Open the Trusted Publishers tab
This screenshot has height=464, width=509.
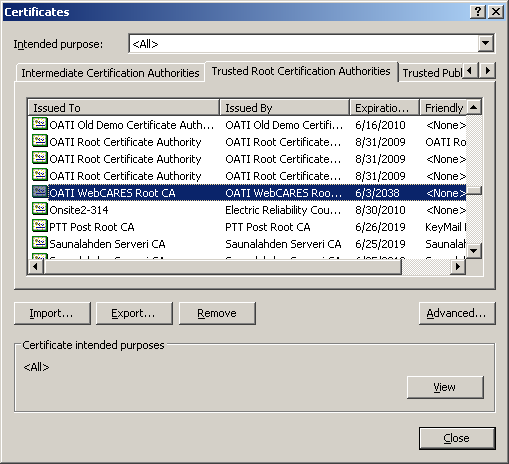pyautogui.click(x=432, y=73)
